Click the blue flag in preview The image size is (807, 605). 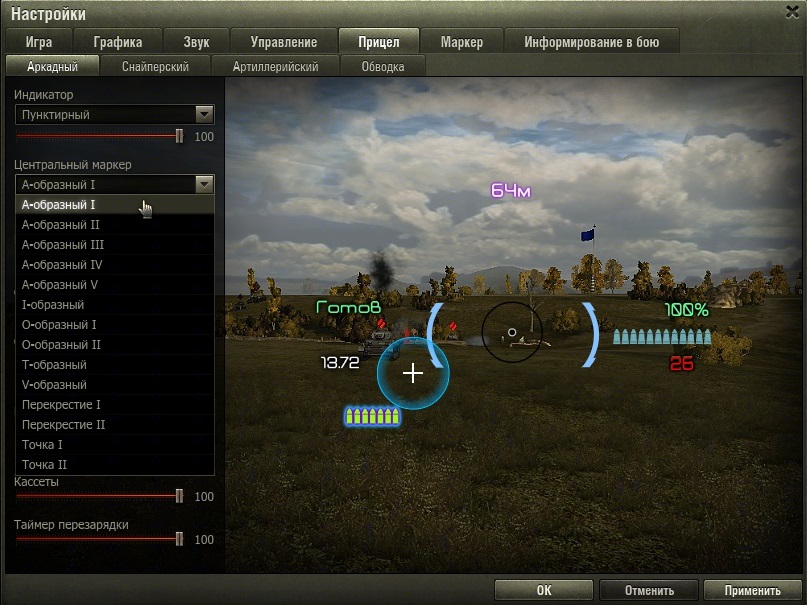pos(587,235)
